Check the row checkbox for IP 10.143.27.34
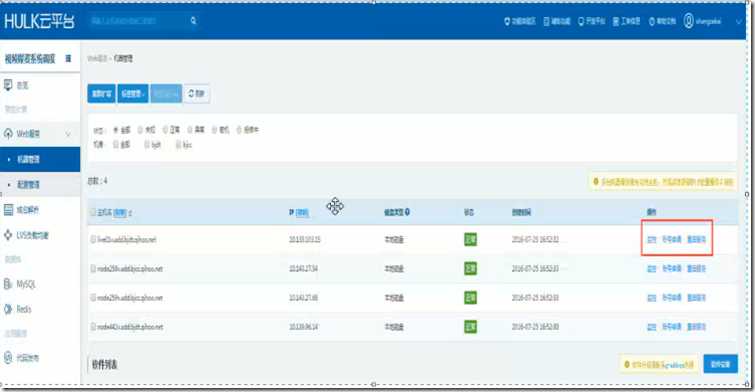 click(x=93, y=269)
